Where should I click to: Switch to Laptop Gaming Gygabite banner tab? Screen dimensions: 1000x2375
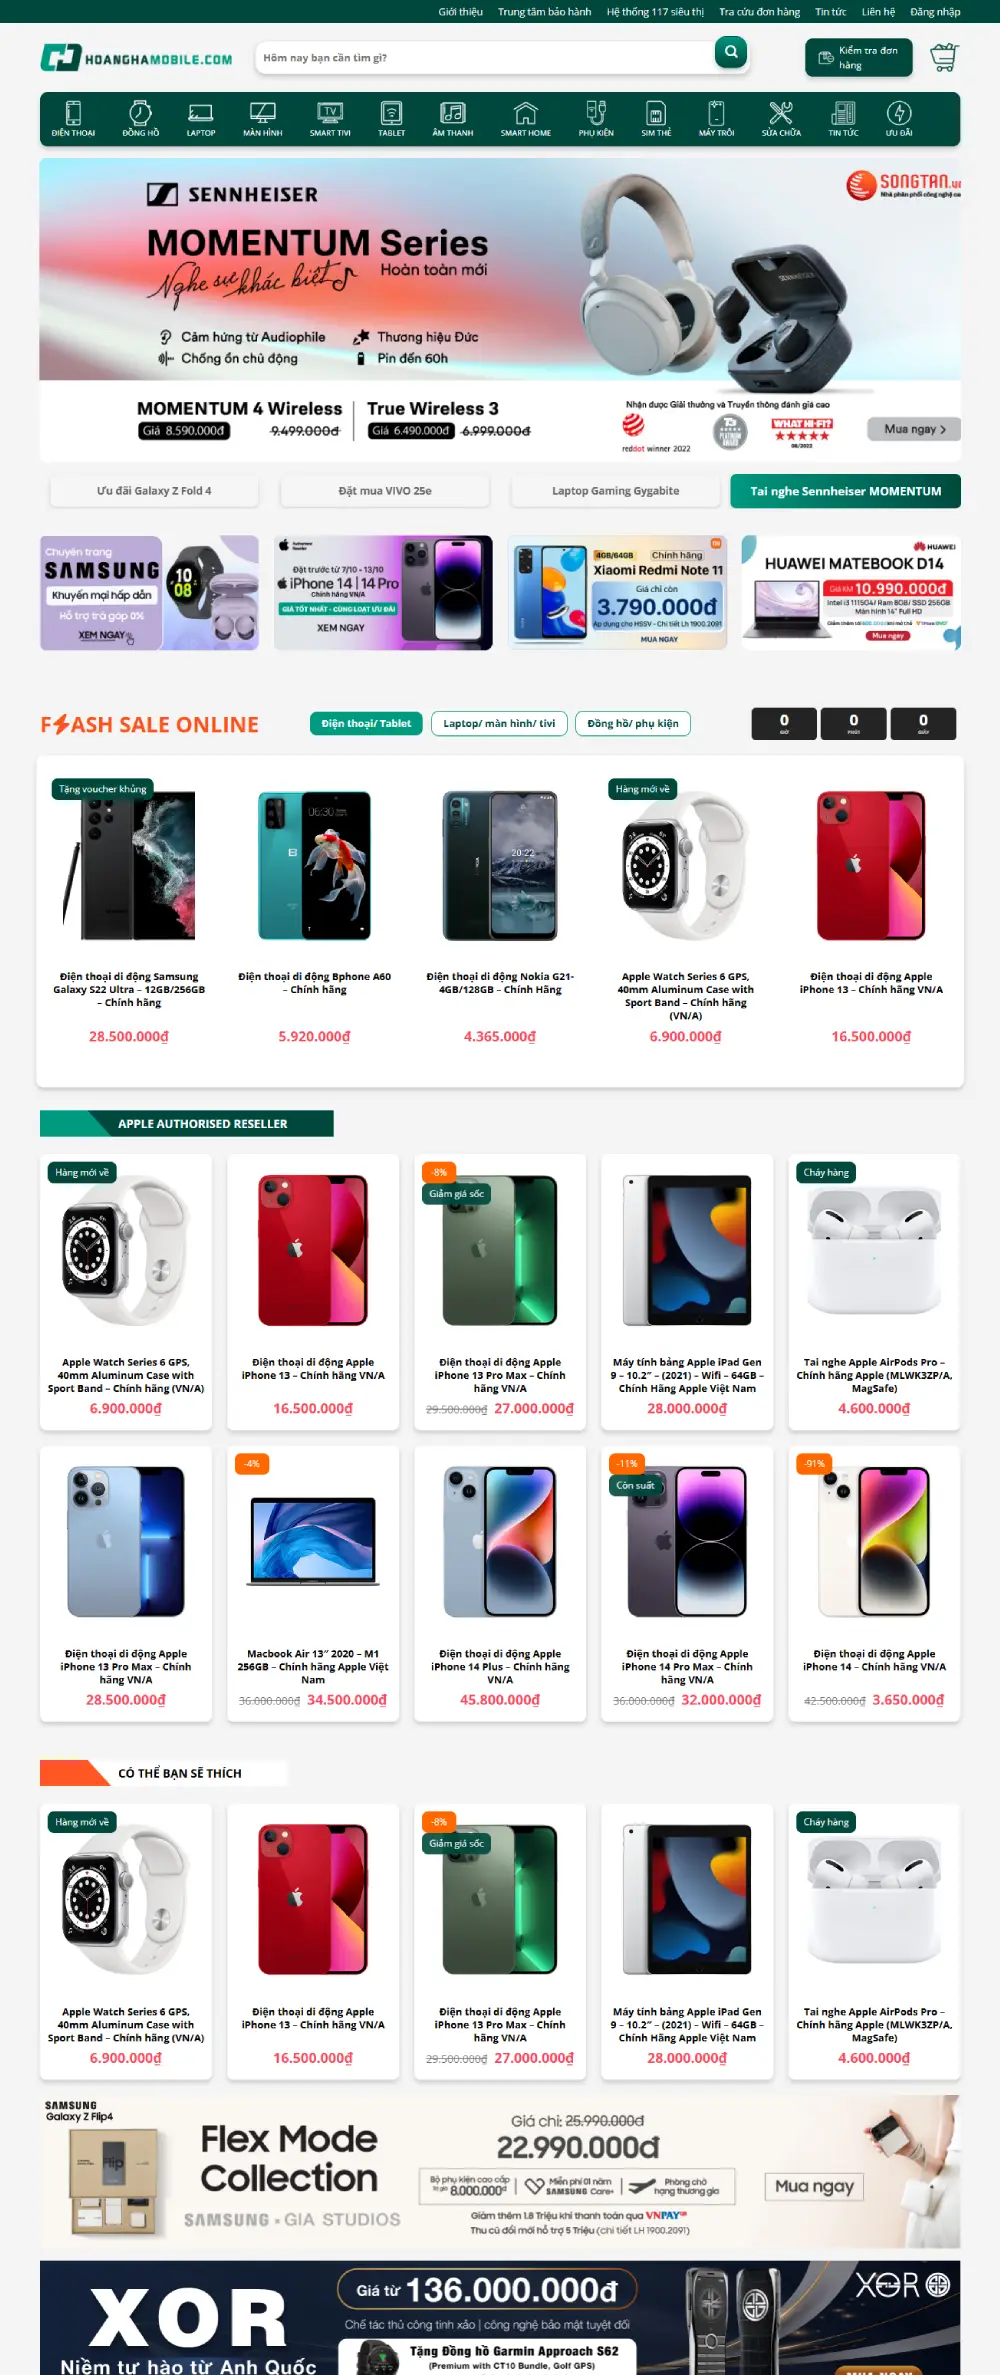click(x=616, y=491)
